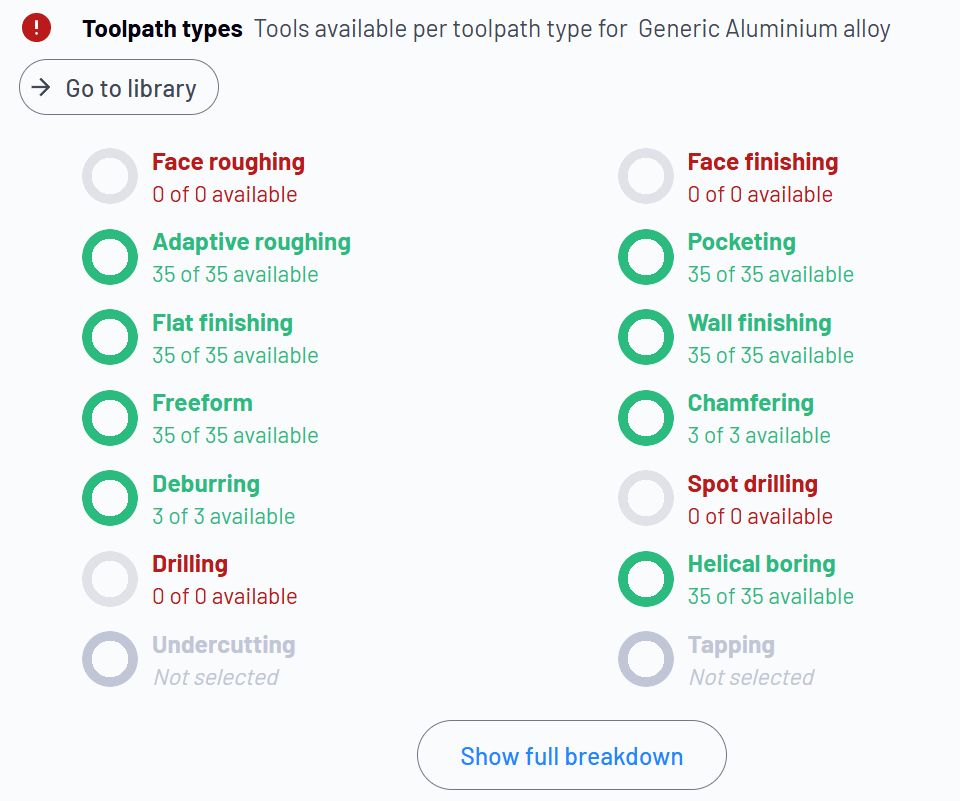Select the Undercutting toolpath ring
Image resolution: width=960 pixels, height=801 pixels.
[110, 660]
